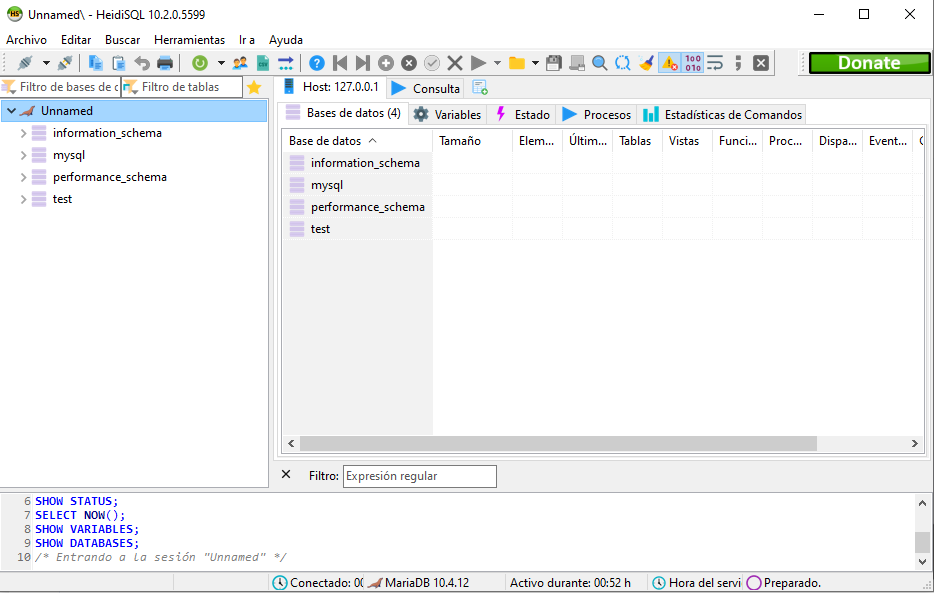Expand the mysql database node
934x593 pixels.
pos(23,154)
